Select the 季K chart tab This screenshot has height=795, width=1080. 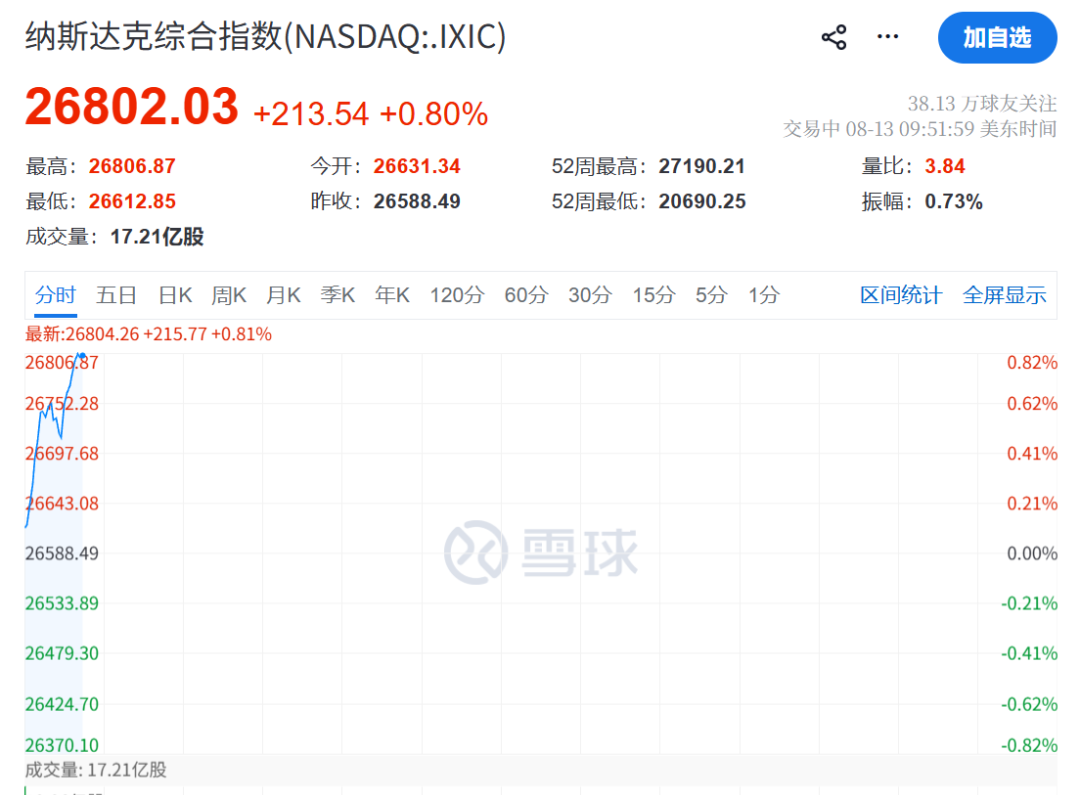pyautogui.click(x=338, y=295)
